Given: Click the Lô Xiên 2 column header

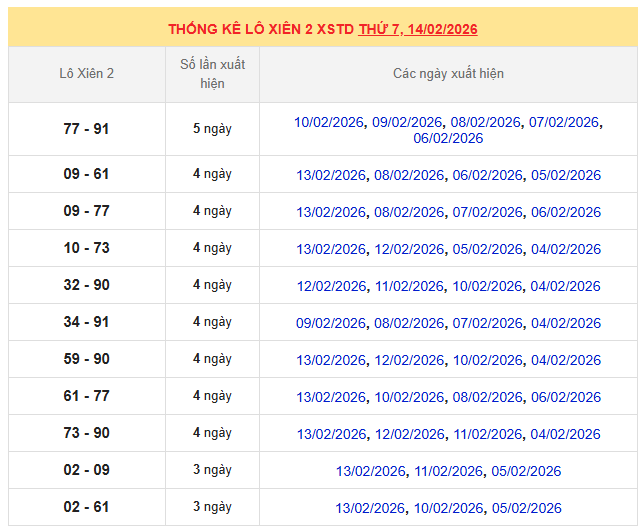Looking at the screenshot, I should (87, 74).
